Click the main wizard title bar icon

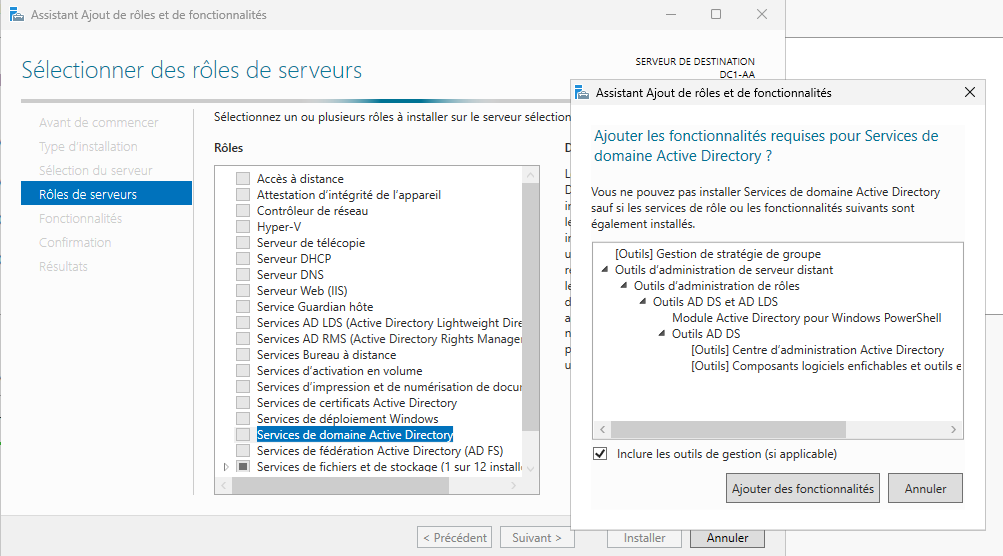pos(17,14)
